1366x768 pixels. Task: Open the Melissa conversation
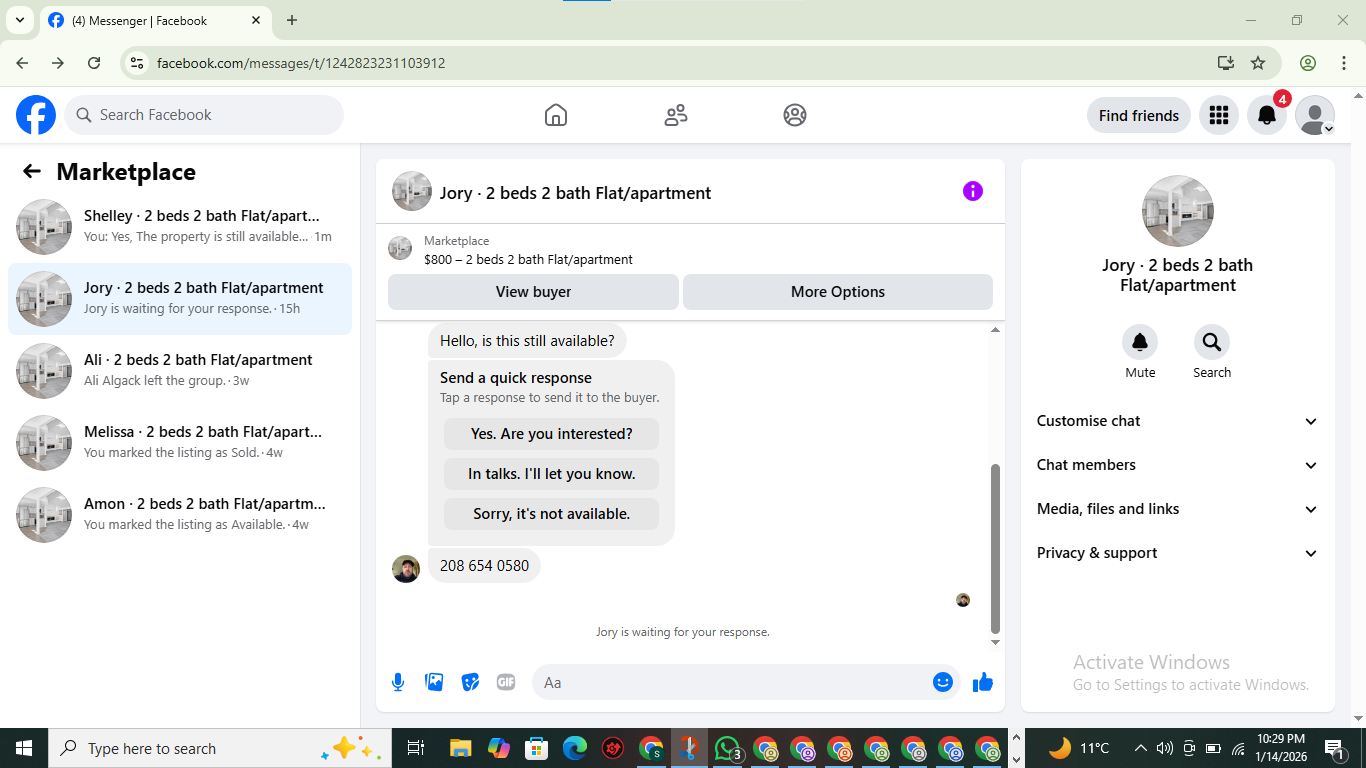[x=180, y=443]
